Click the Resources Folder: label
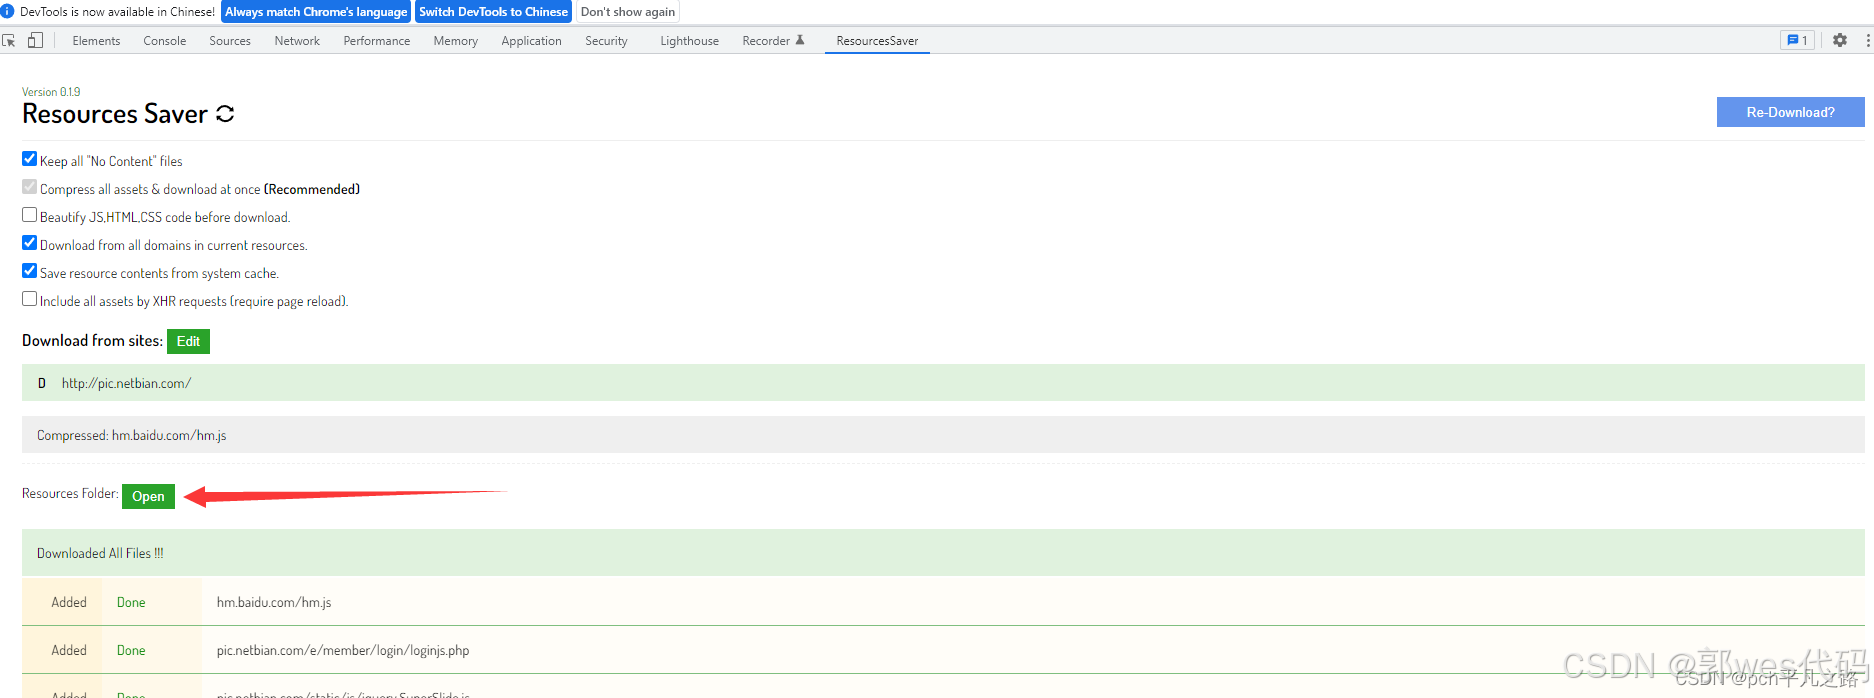The height and width of the screenshot is (698, 1874). click(x=70, y=494)
